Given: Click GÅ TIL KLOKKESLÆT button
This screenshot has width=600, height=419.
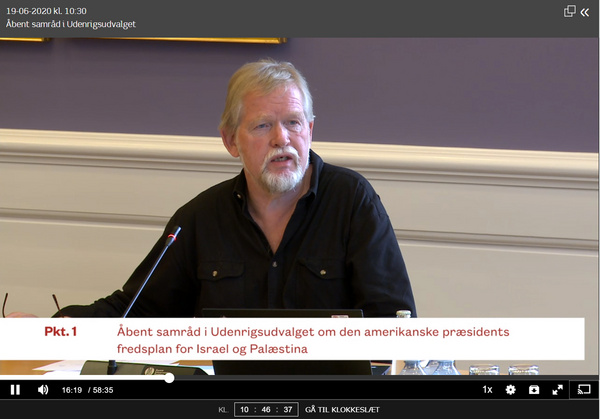Looking at the screenshot, I should 342,409.
